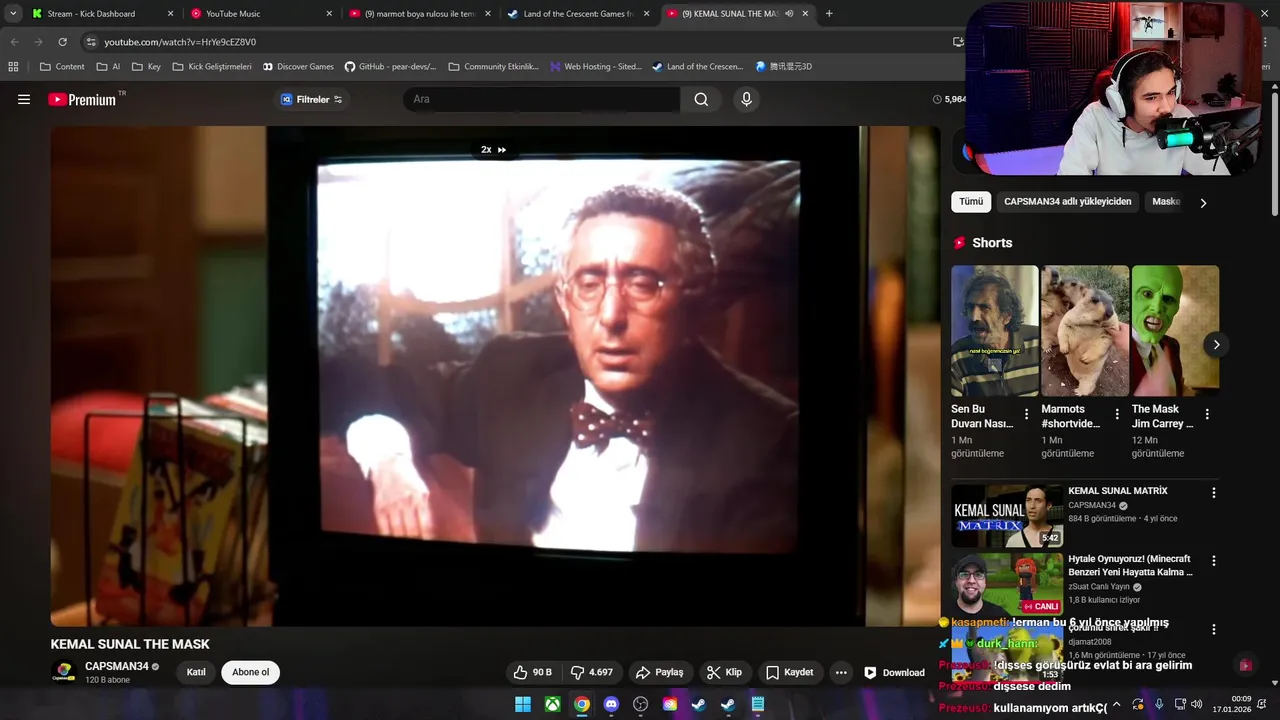This screenshot has width=1280, height=720.
Task: Open Discover Games bookmark
Action: click(298, 67)
